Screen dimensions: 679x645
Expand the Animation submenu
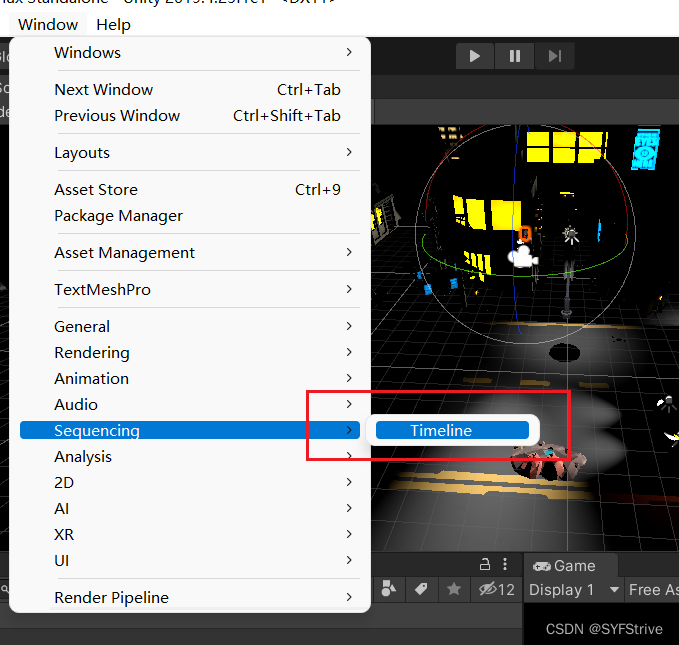[190, 379]
